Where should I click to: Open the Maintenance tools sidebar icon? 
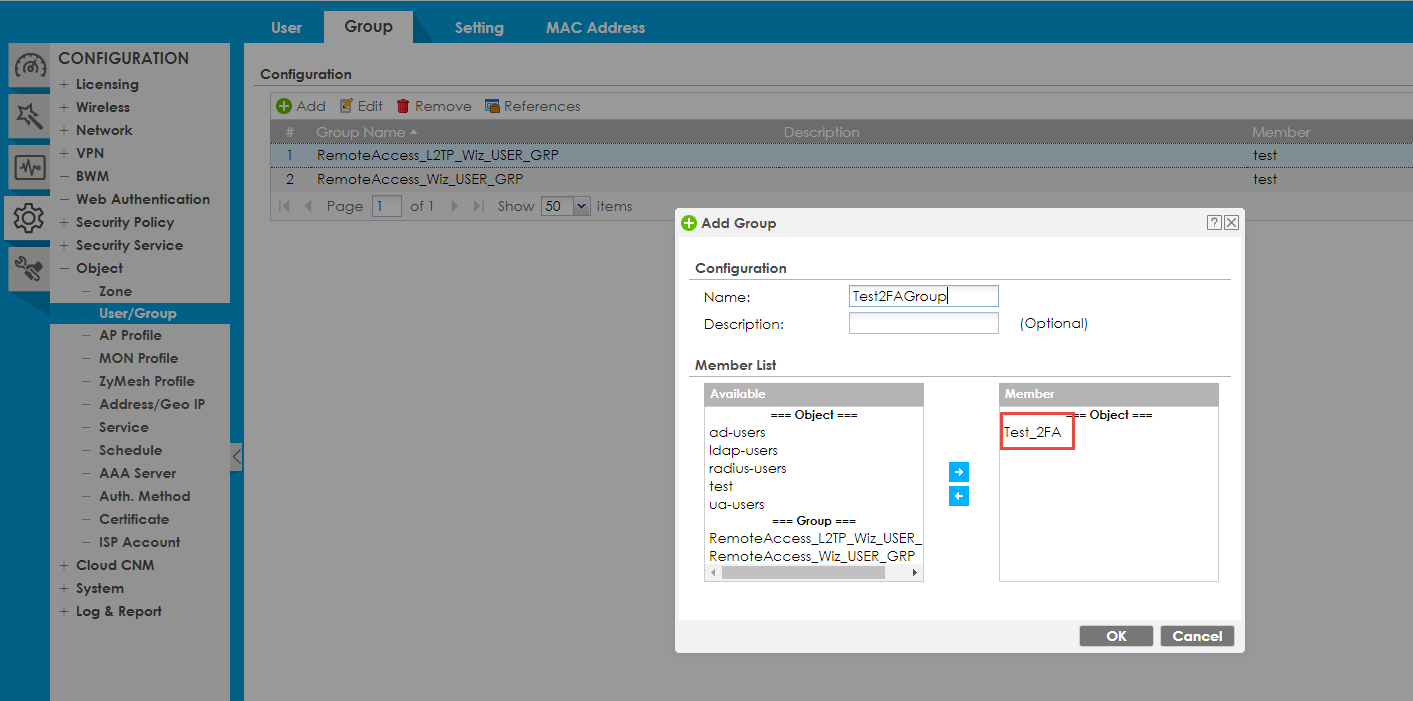[x=30, y=268]
